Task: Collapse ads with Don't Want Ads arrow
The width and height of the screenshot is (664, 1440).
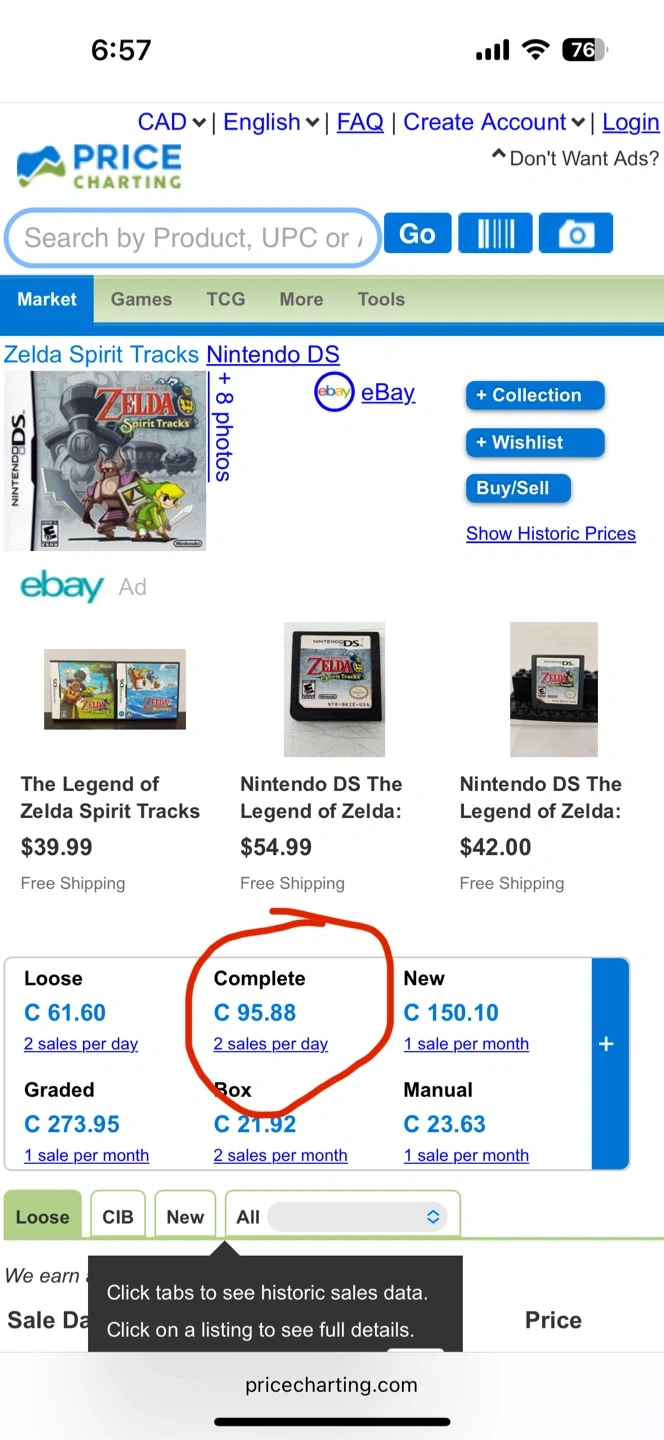Action: pos(498,157)
